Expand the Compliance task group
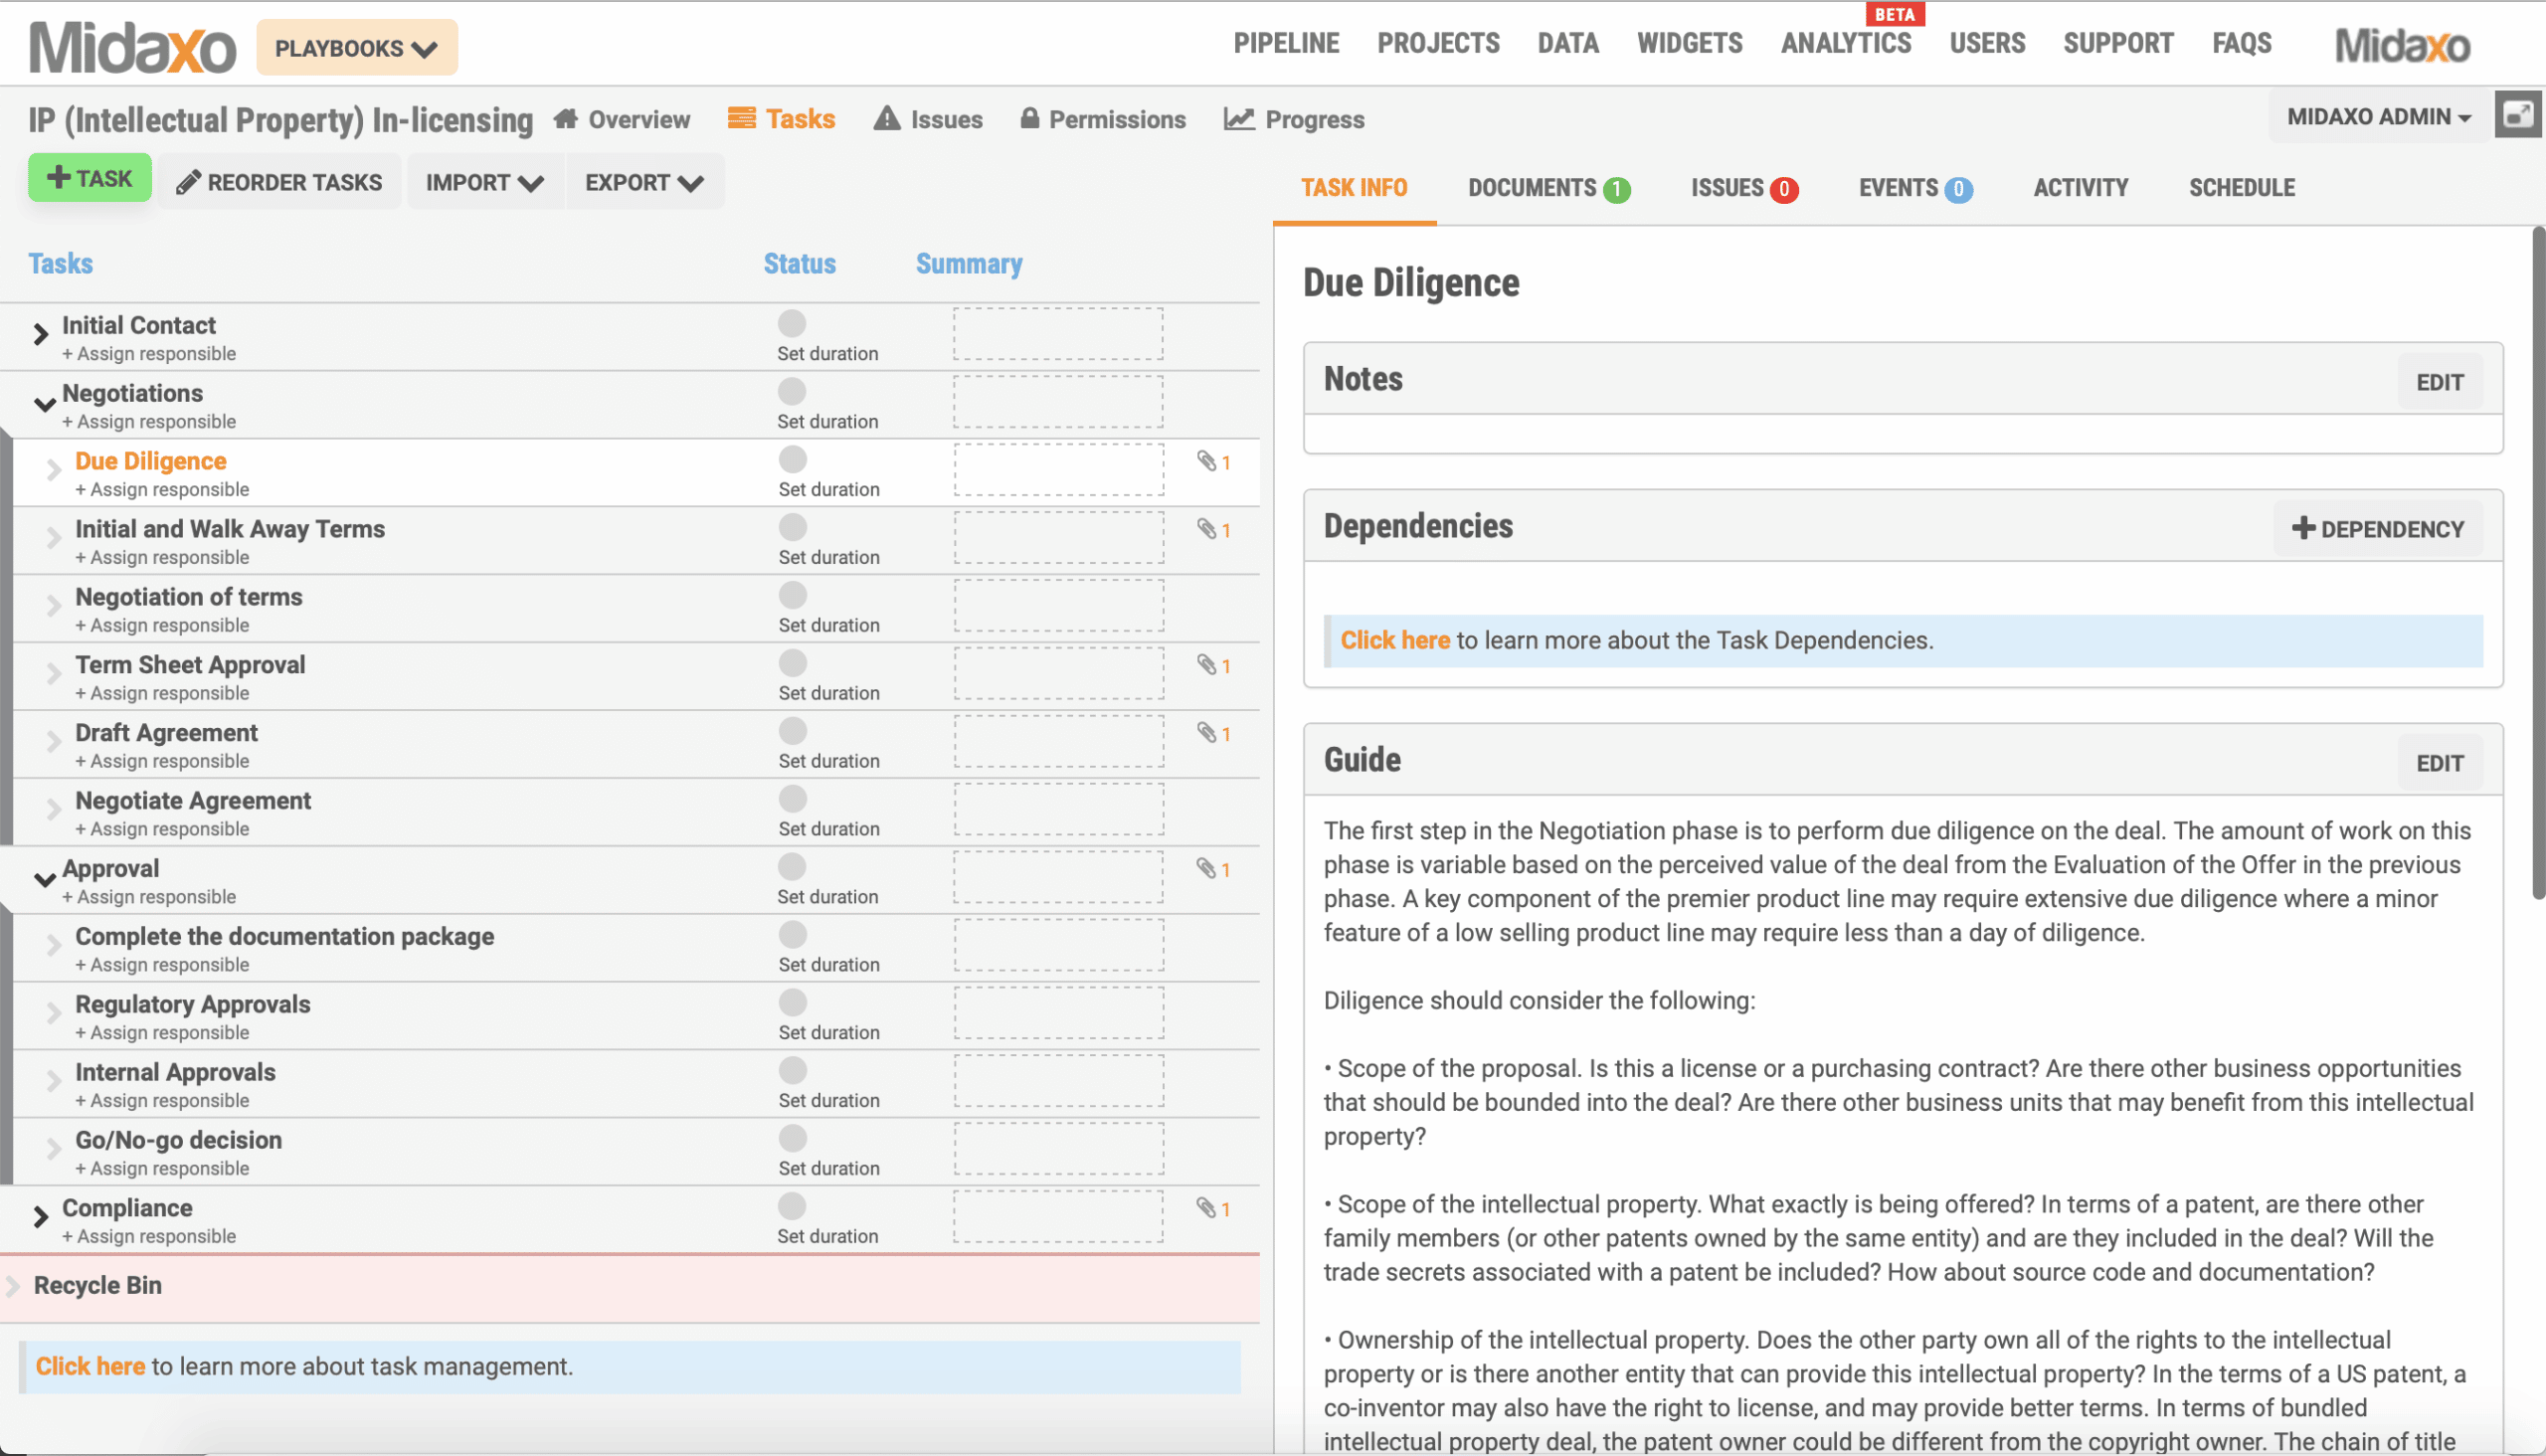 coord(40,1217)
